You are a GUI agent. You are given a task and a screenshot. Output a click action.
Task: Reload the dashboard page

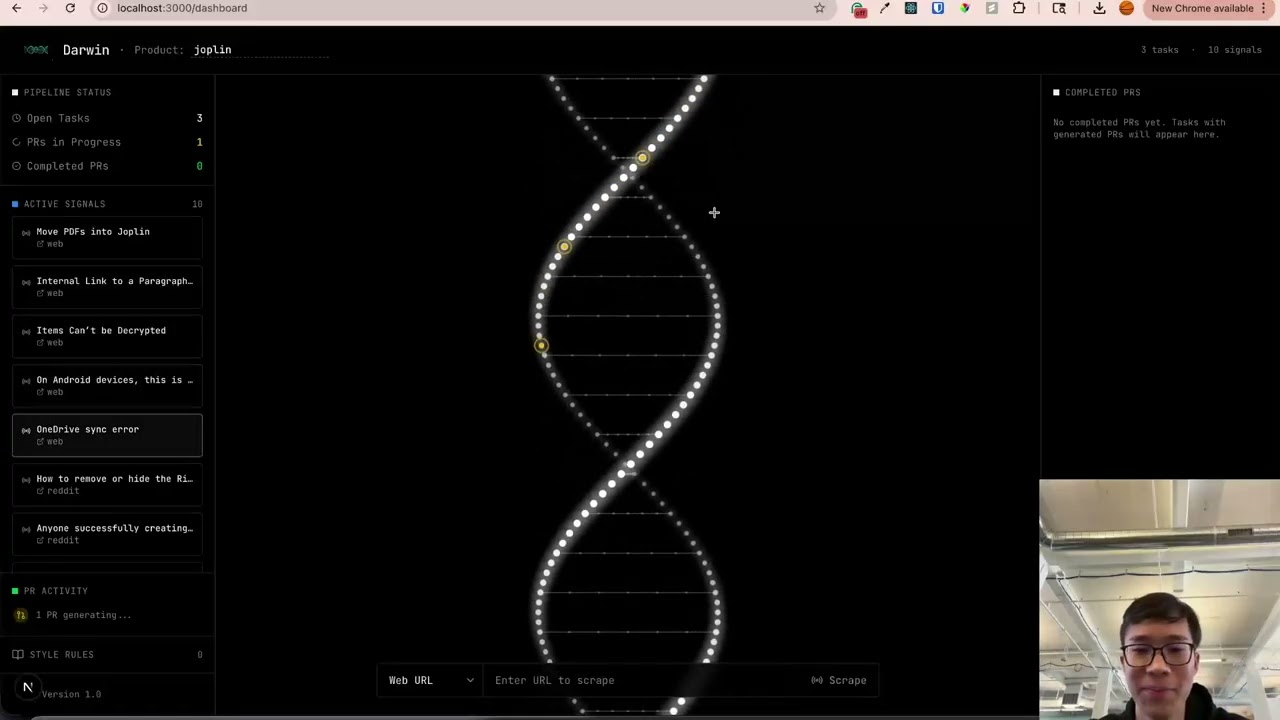tap(70, 8)
